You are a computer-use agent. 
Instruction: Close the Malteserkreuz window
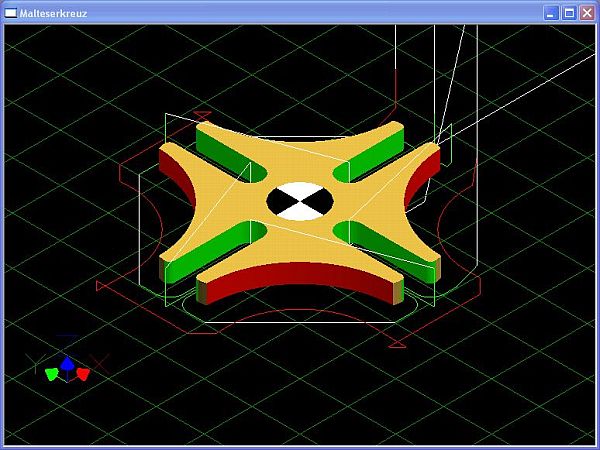click(587, 13)
